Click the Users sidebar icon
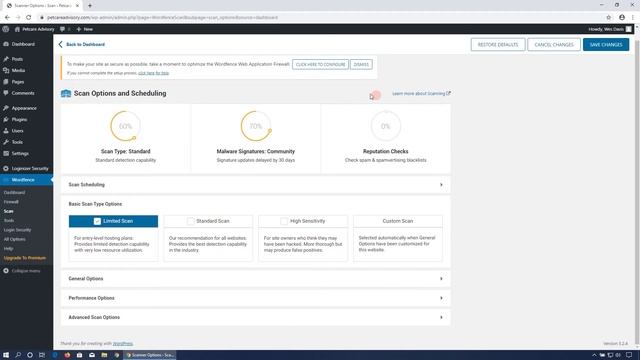The height and width of the screenshot is (360, 640). 6,131
